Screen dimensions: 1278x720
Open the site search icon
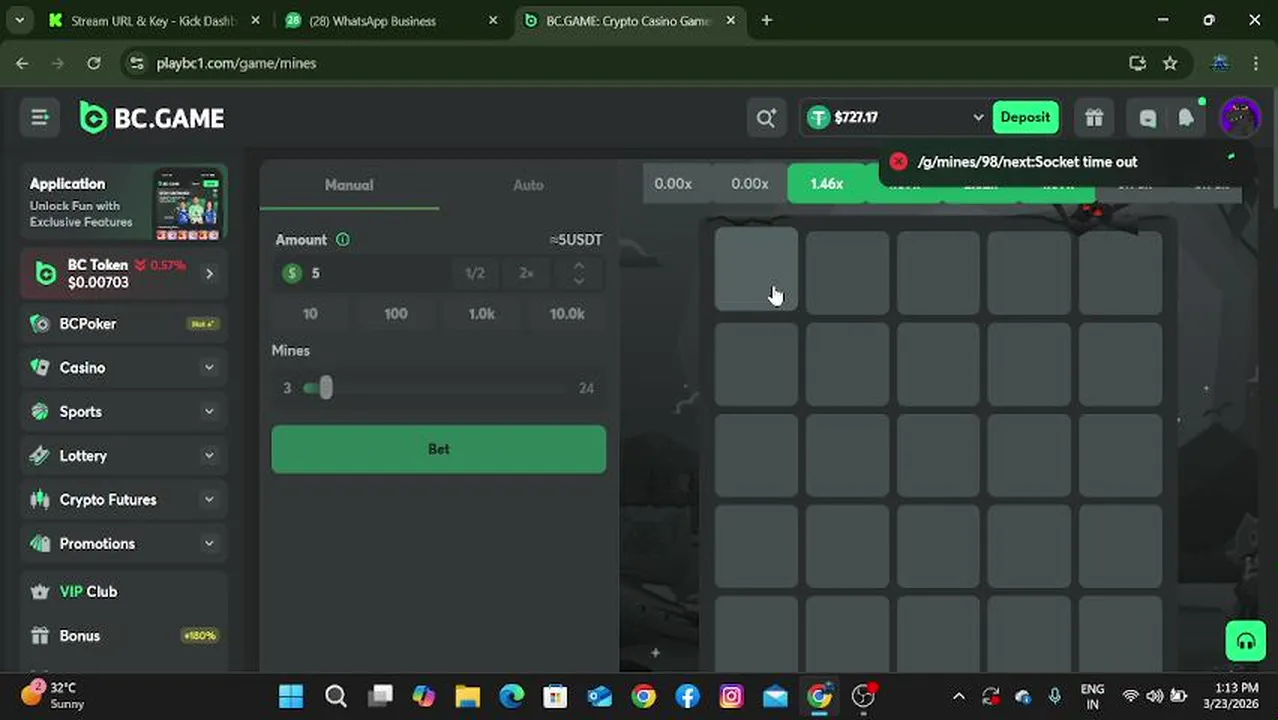[766, 118]
